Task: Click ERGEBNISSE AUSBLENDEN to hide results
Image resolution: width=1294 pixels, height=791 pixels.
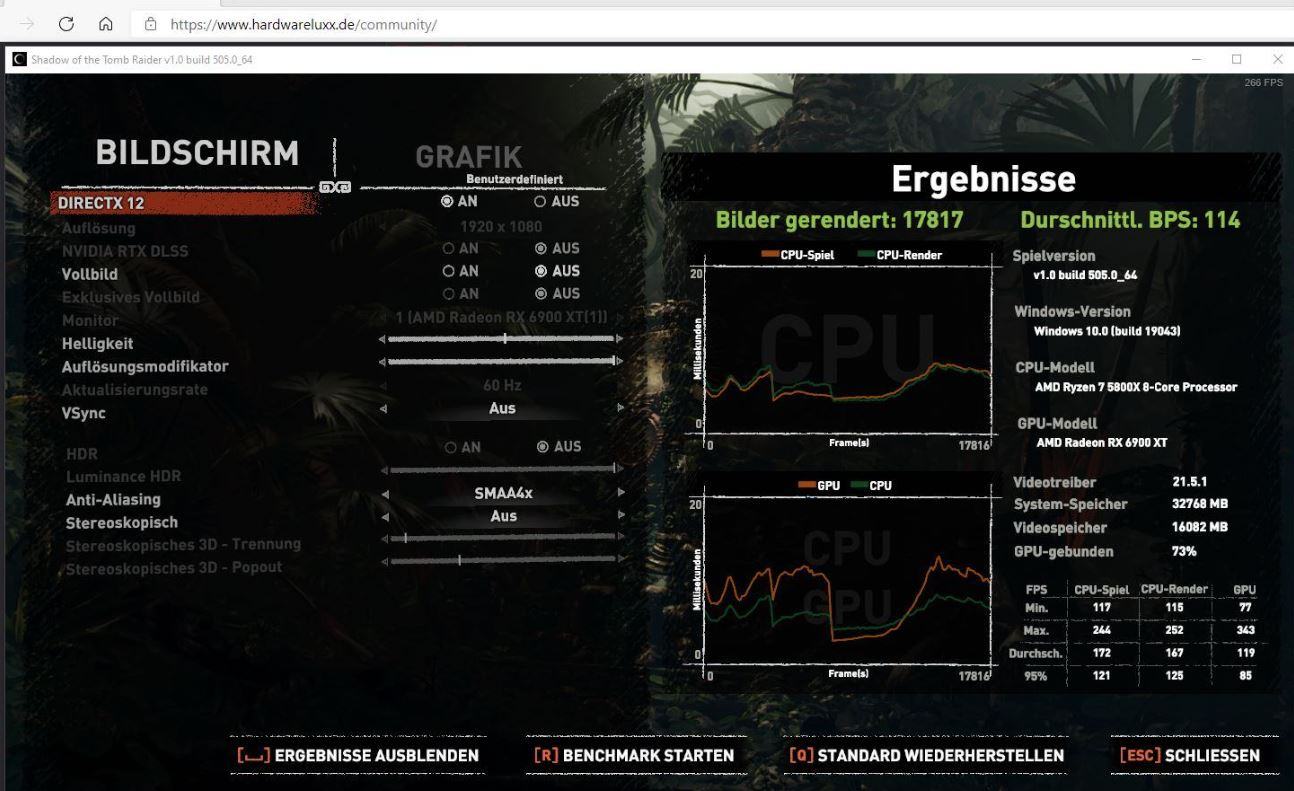Action: (x=358, y=756)
